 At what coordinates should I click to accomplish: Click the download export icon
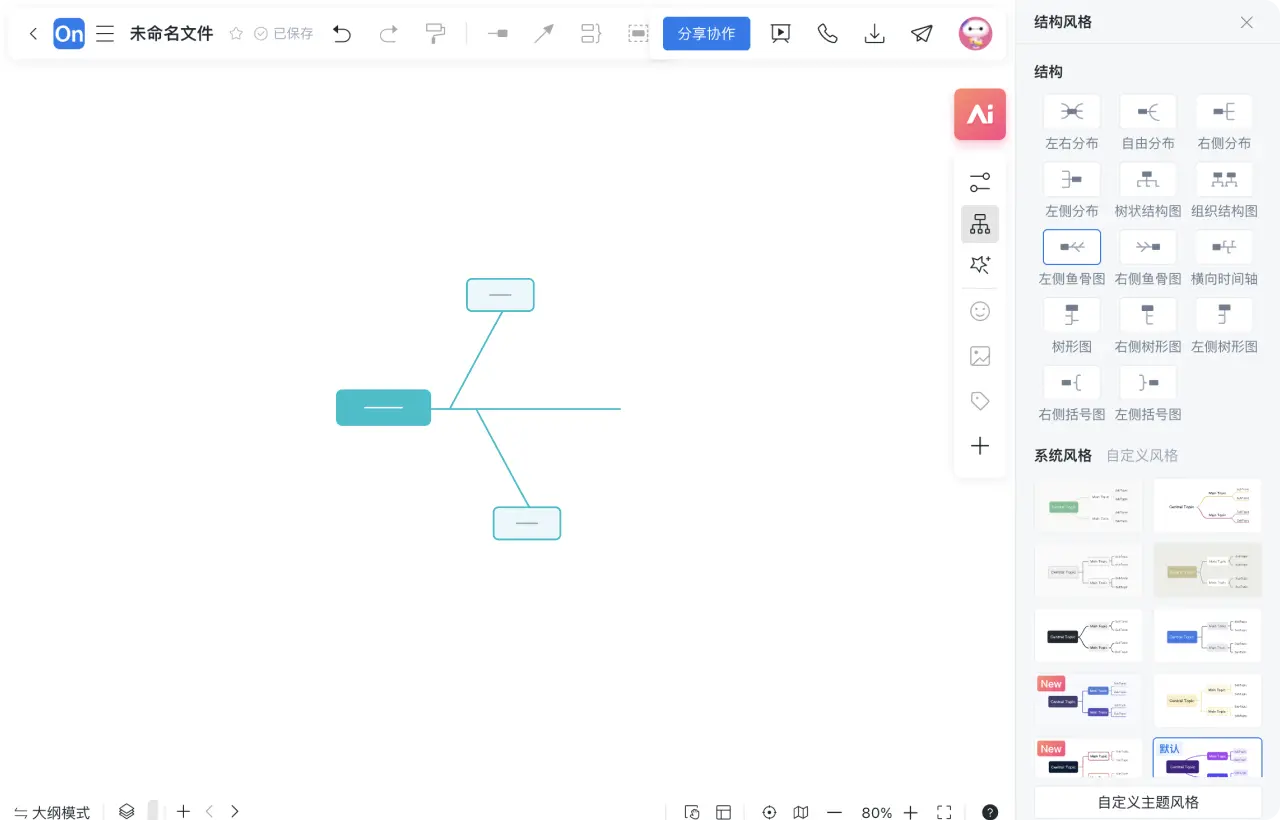click(x=874, y=34)
